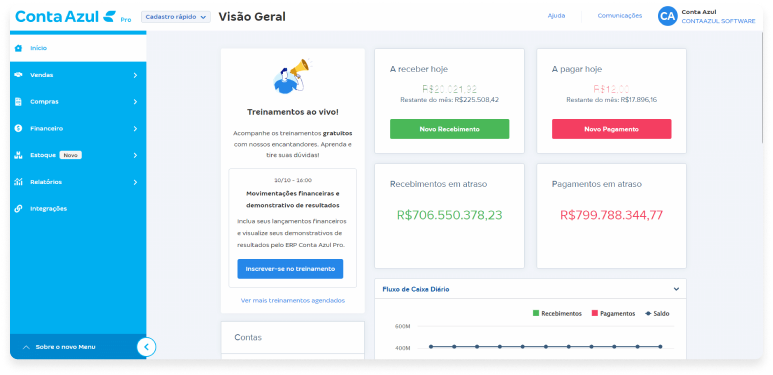Click the Início home icon in sidebar

point(19,48)
